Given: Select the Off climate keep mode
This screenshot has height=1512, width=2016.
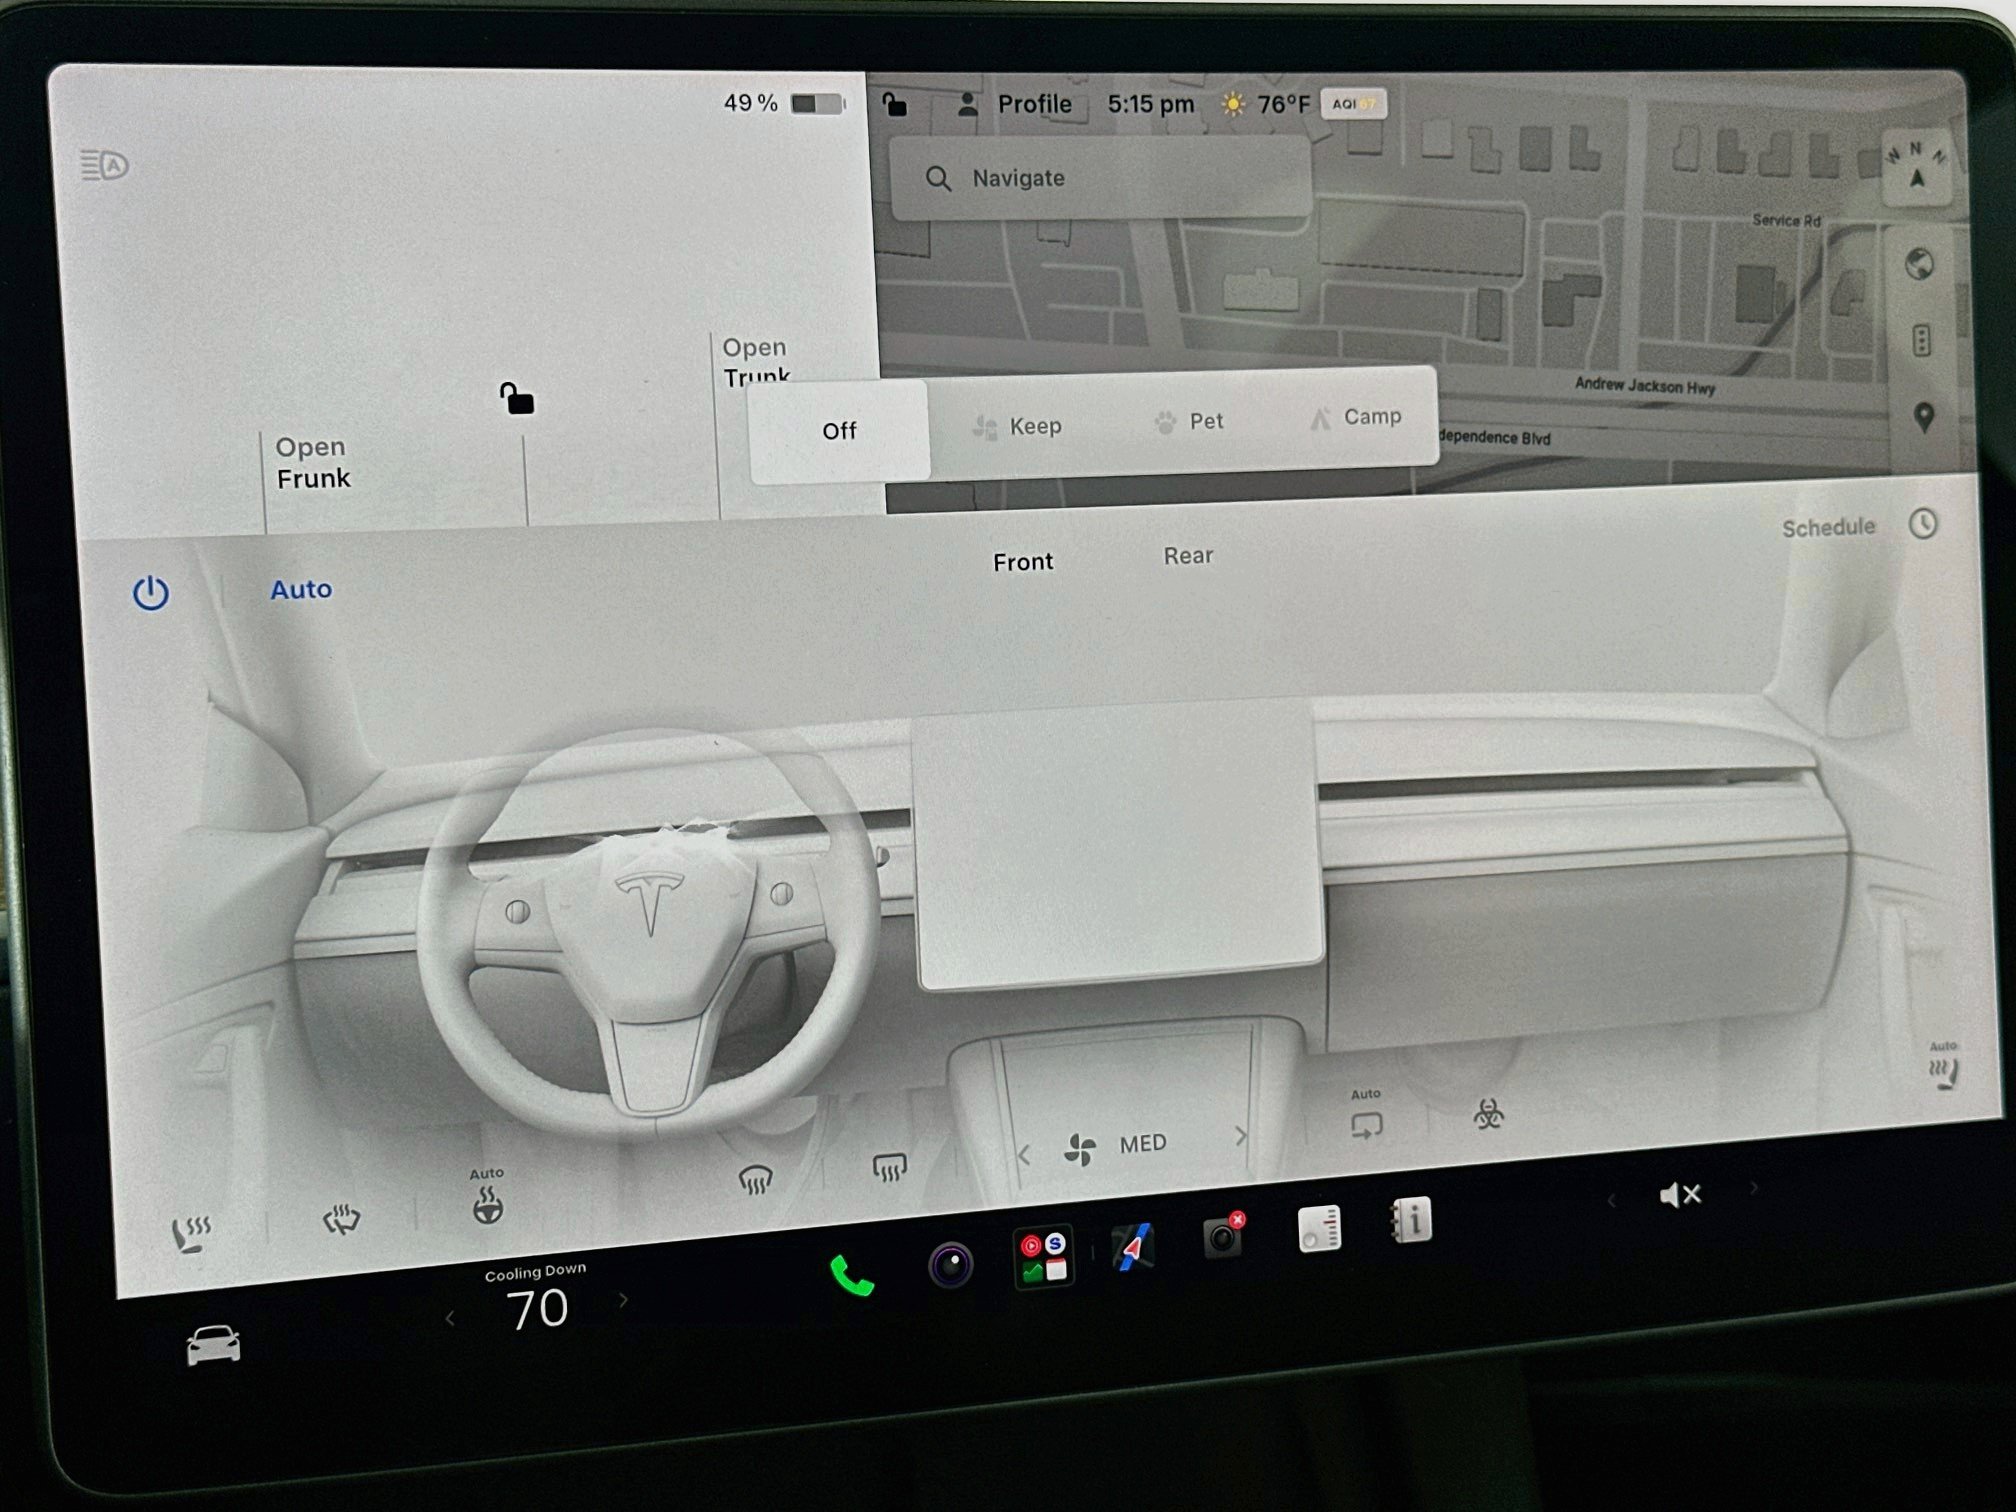Looking at the screenshot, I should [x=839, y=431].
